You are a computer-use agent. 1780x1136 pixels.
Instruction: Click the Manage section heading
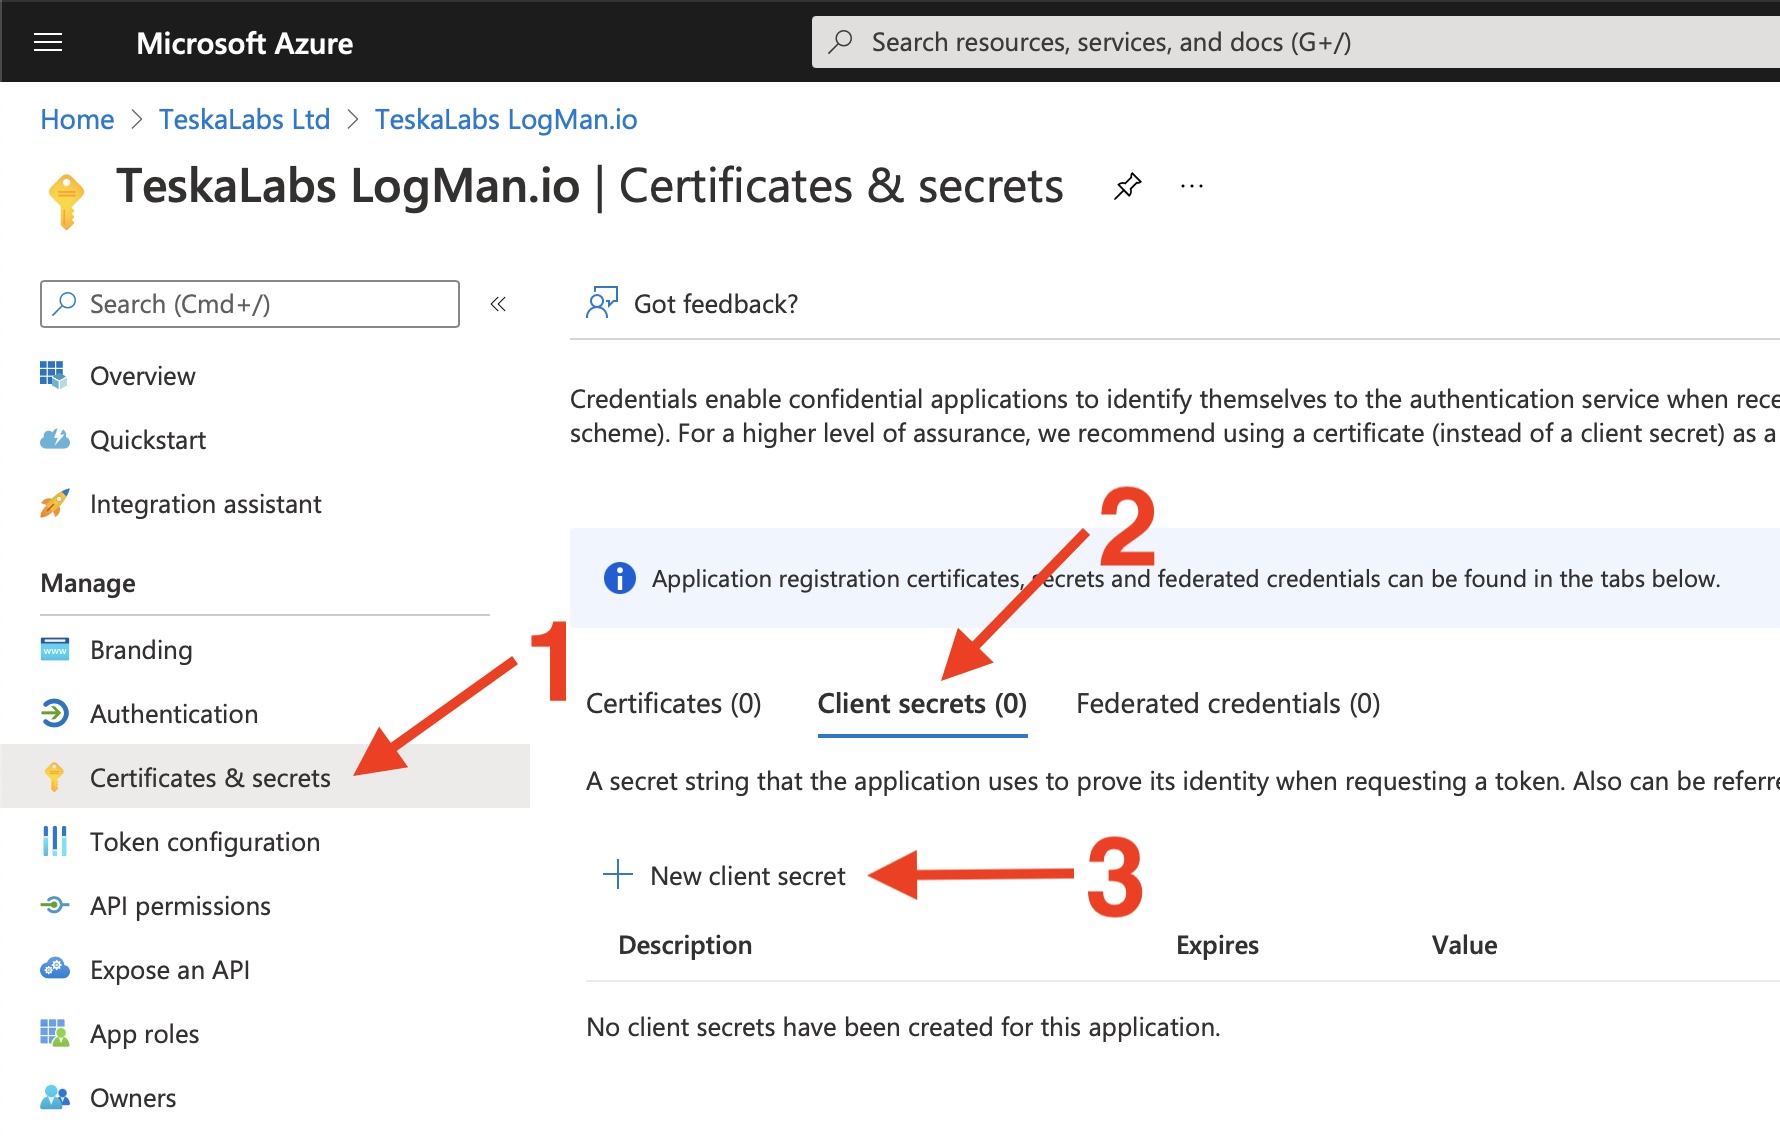click(88, 583)
